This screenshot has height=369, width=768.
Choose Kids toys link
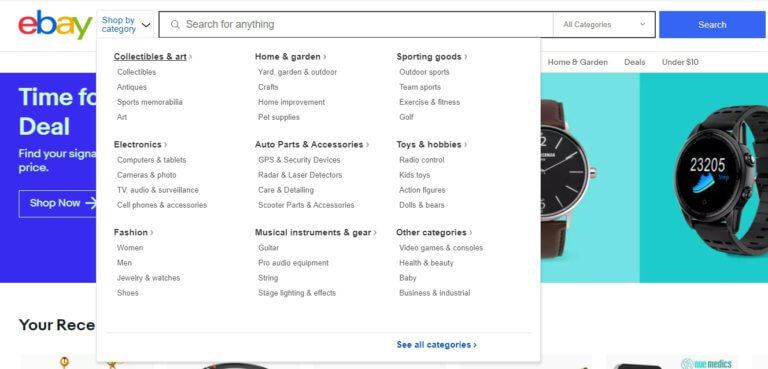(x=414, y=175)
